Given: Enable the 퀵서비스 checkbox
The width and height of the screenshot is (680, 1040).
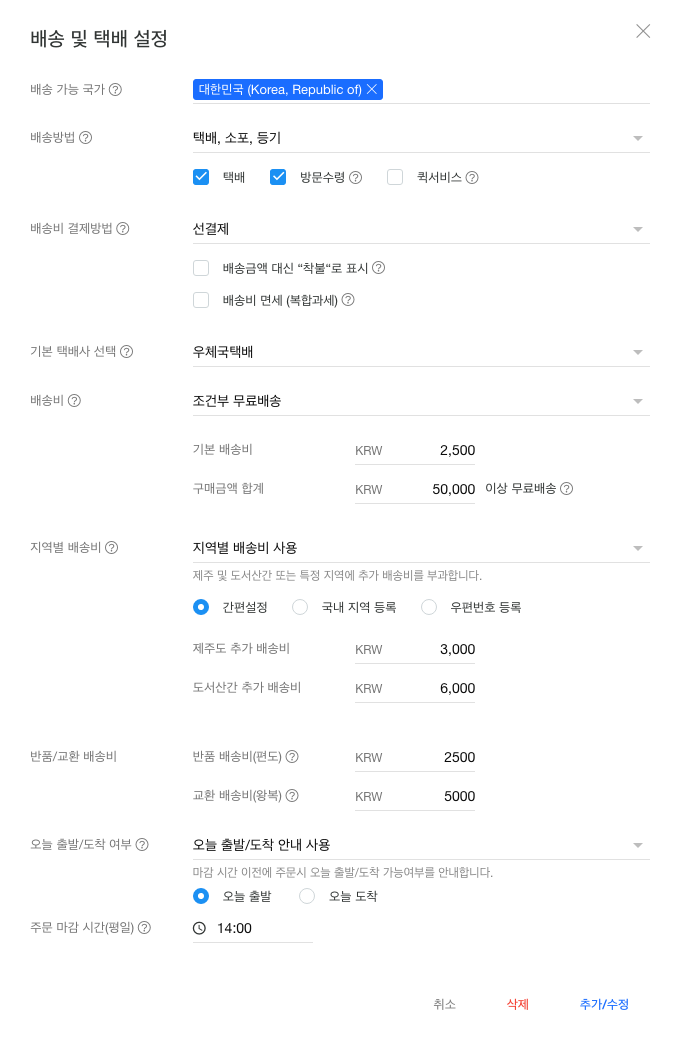Looking at the screenshot, I should pos(395,177).
